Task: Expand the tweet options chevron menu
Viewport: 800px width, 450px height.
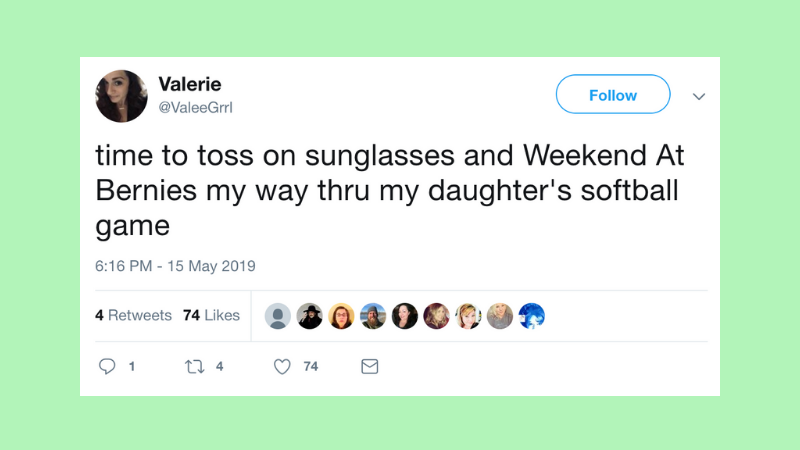Action: pos(699,96)
